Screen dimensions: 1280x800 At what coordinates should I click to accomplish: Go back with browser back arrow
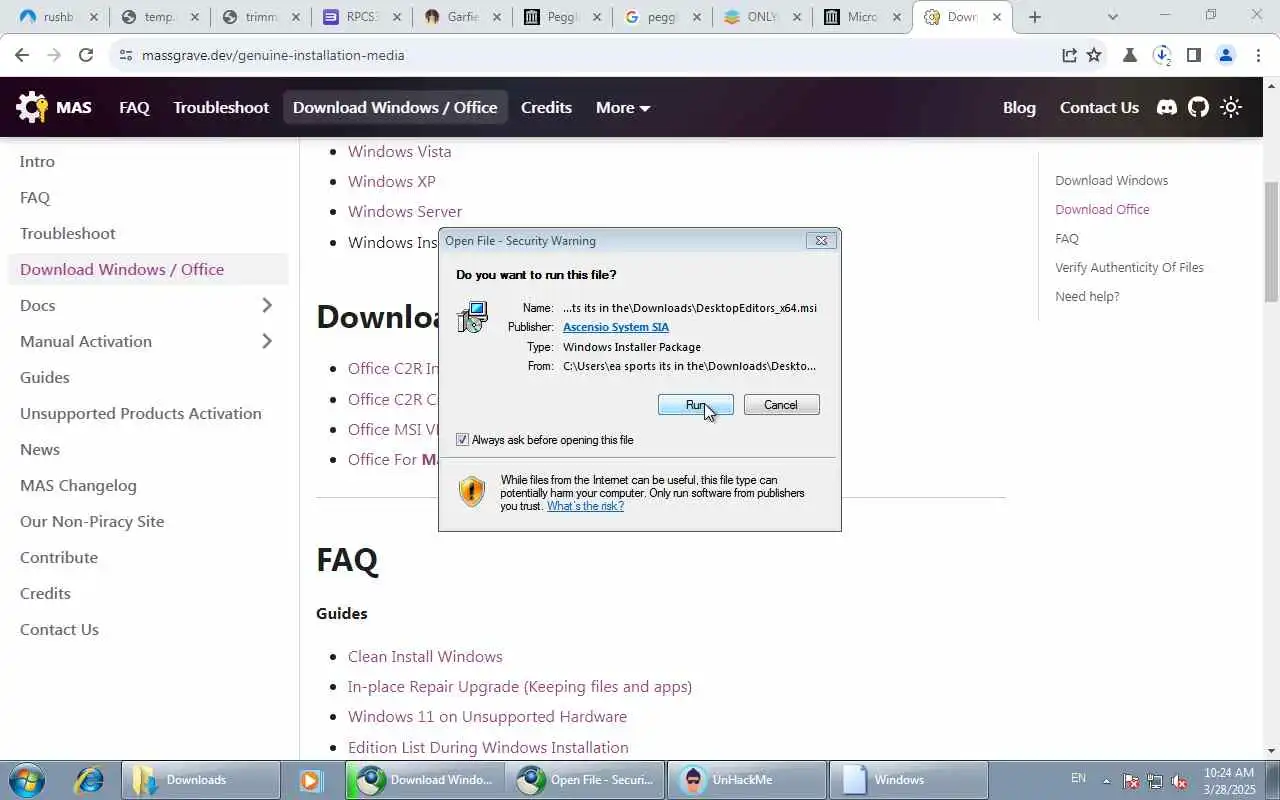coord(22,55)
